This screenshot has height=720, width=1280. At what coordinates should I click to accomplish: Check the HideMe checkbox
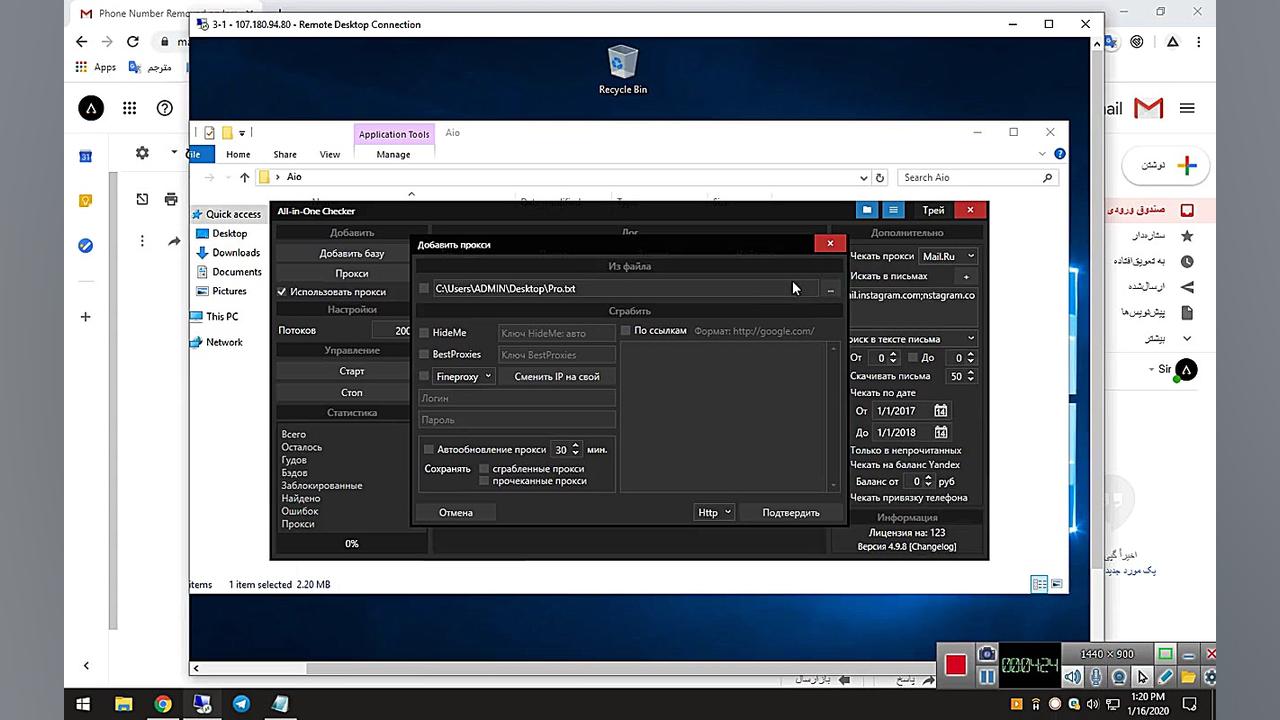[x=424, y=332]
